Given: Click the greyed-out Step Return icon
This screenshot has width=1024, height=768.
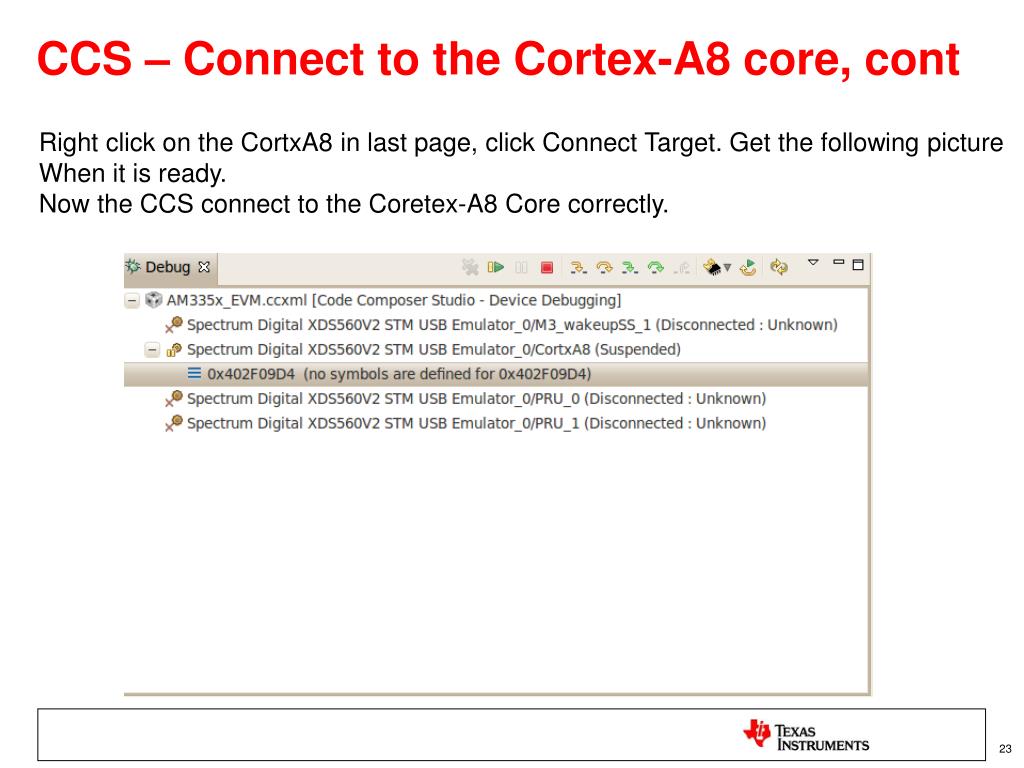Looking at the screenshot, I should (x=682, y=267).
